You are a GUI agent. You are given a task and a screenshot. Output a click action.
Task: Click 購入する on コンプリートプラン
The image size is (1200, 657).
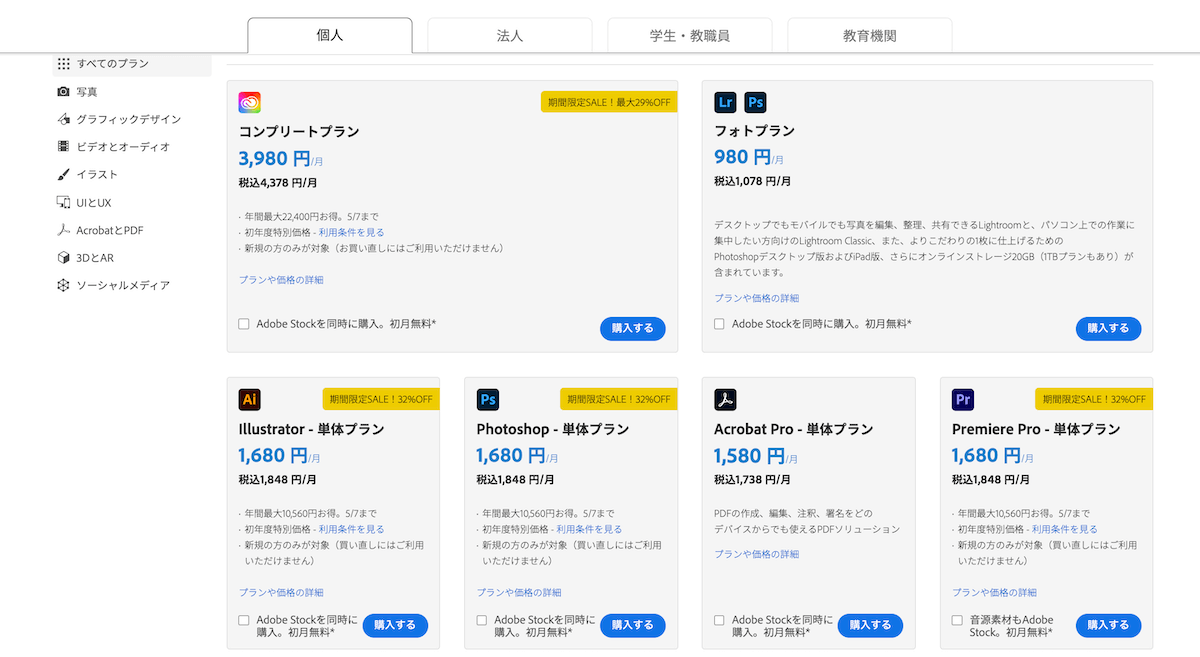(x=633, y=328)
